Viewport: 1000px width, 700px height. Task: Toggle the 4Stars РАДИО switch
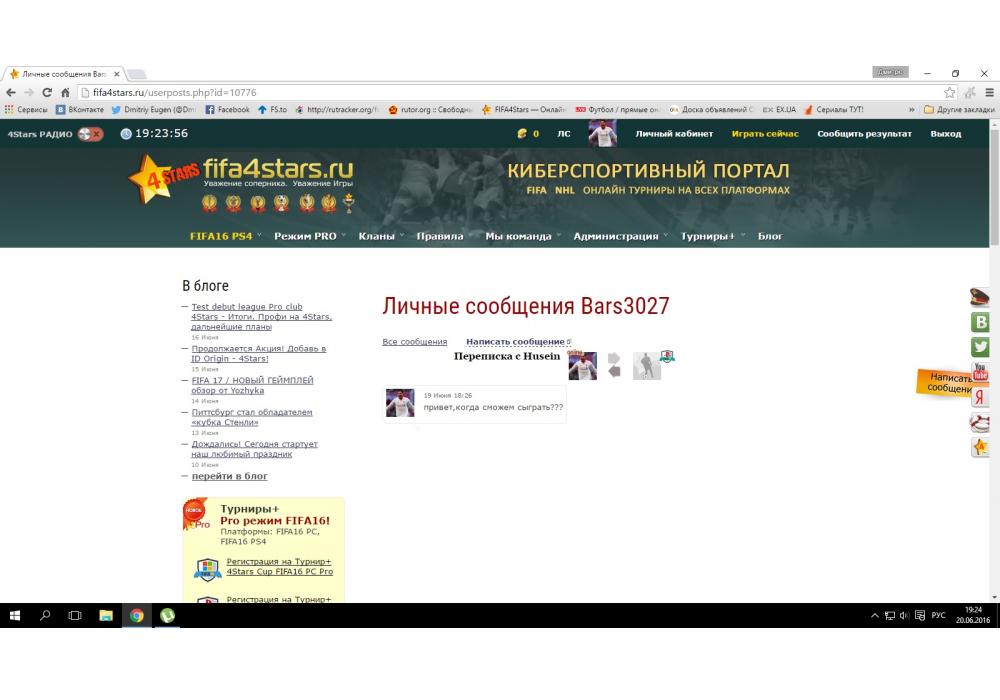pos(91,134)
